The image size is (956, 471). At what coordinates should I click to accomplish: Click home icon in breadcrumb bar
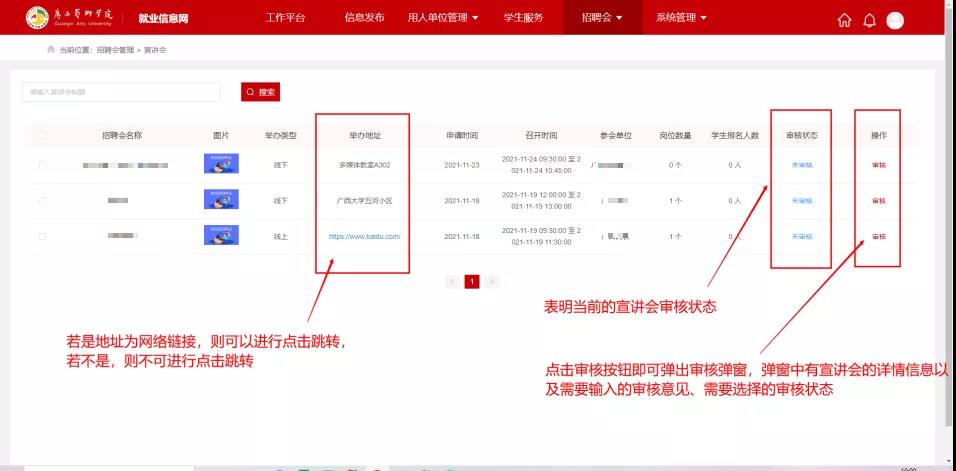(51, 49)
